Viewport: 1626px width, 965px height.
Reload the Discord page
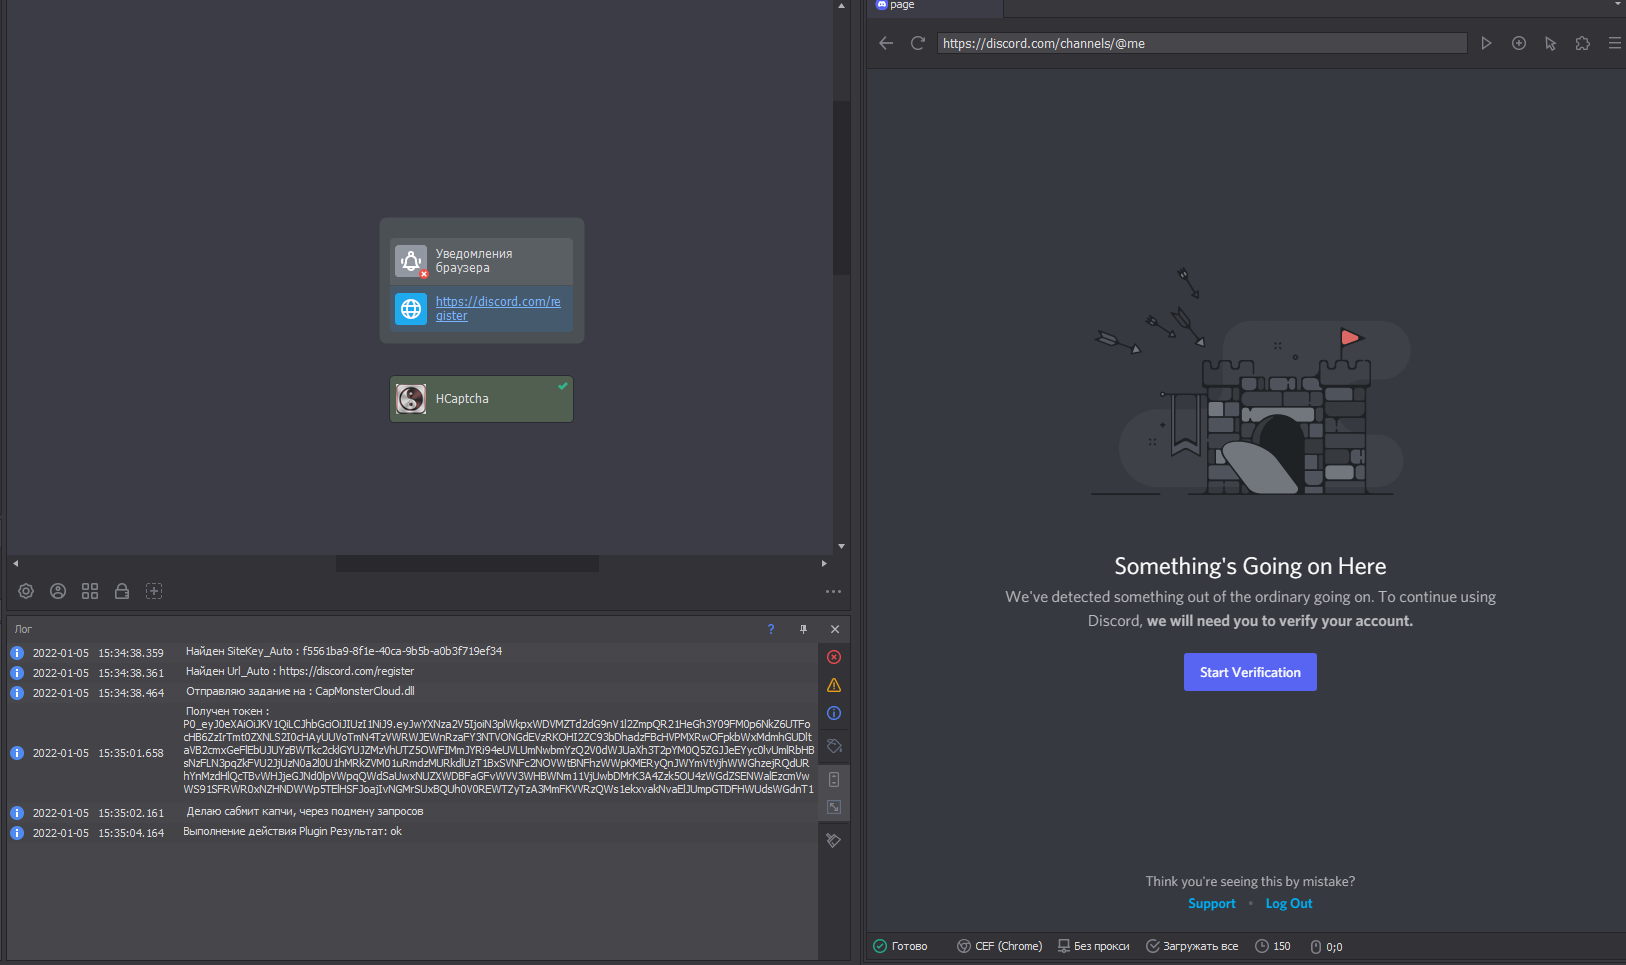tap(917, 43)
